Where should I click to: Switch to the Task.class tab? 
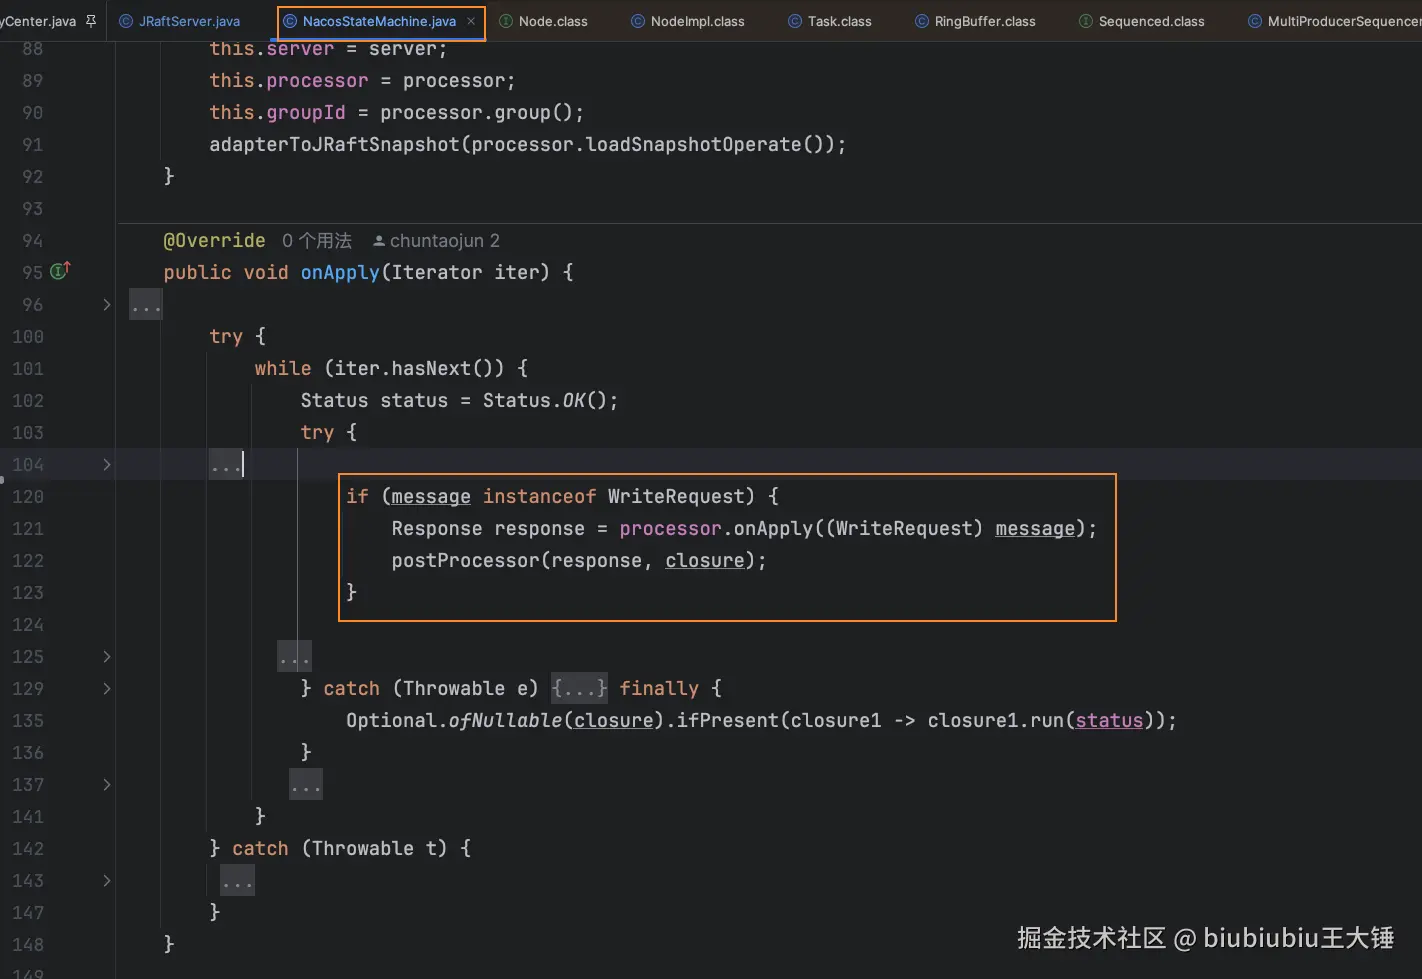tap(830, 21)
